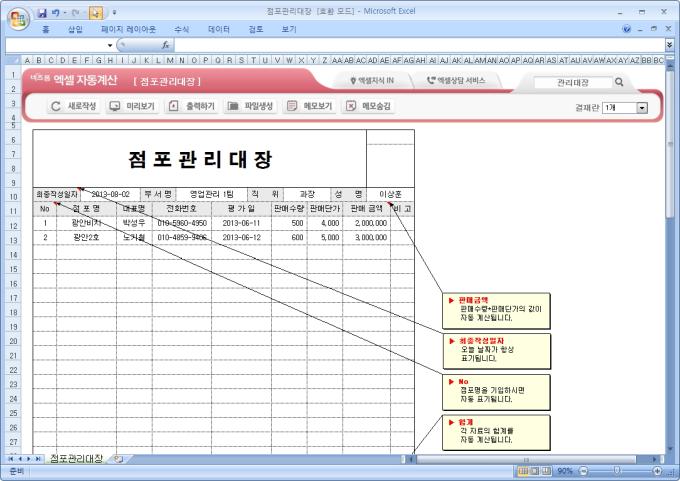Click the Redo icon

[75, 13]
